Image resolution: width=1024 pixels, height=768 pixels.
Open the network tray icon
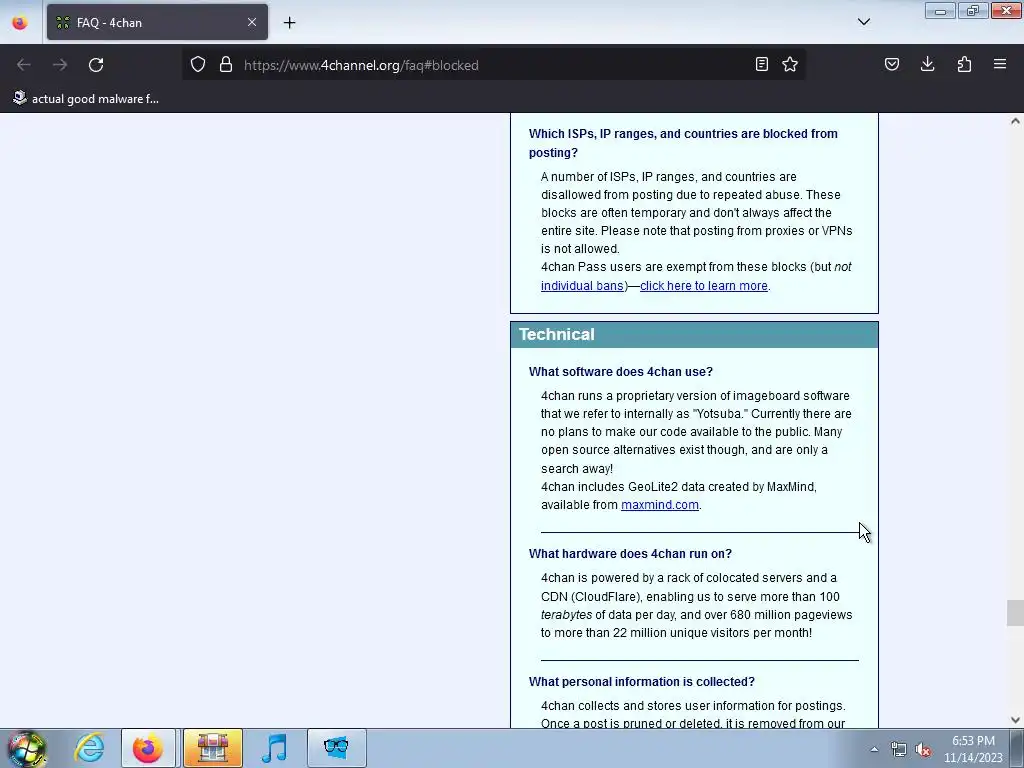[x=899, y=750]
